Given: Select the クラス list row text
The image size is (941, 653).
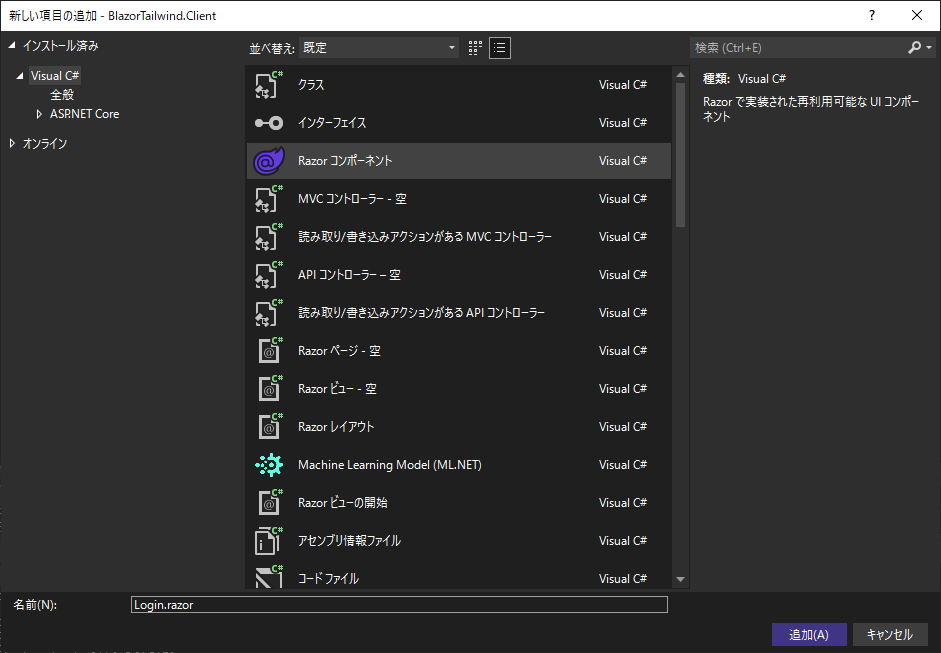Looking at the screenshot, I should 311,85.
